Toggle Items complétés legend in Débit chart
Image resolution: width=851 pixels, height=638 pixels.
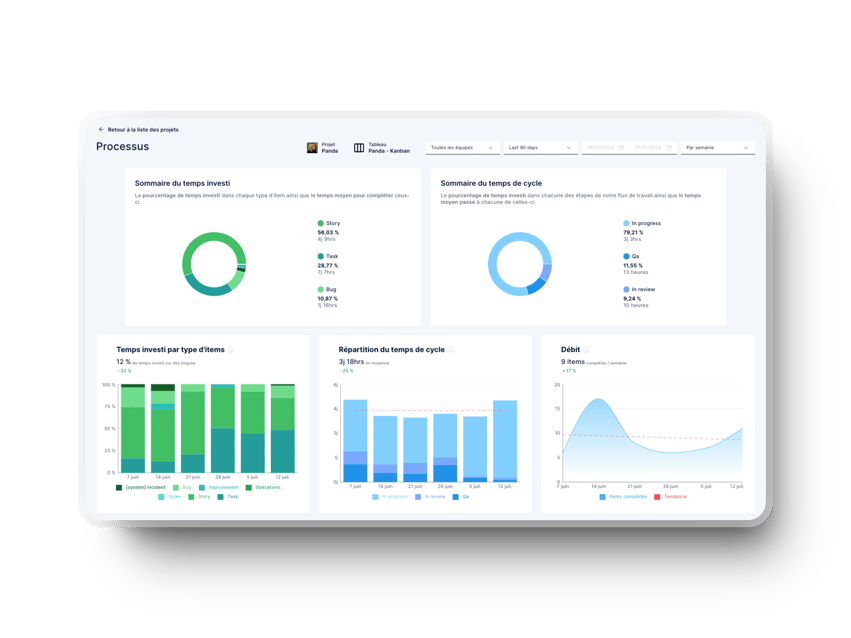tap(623, 496)
